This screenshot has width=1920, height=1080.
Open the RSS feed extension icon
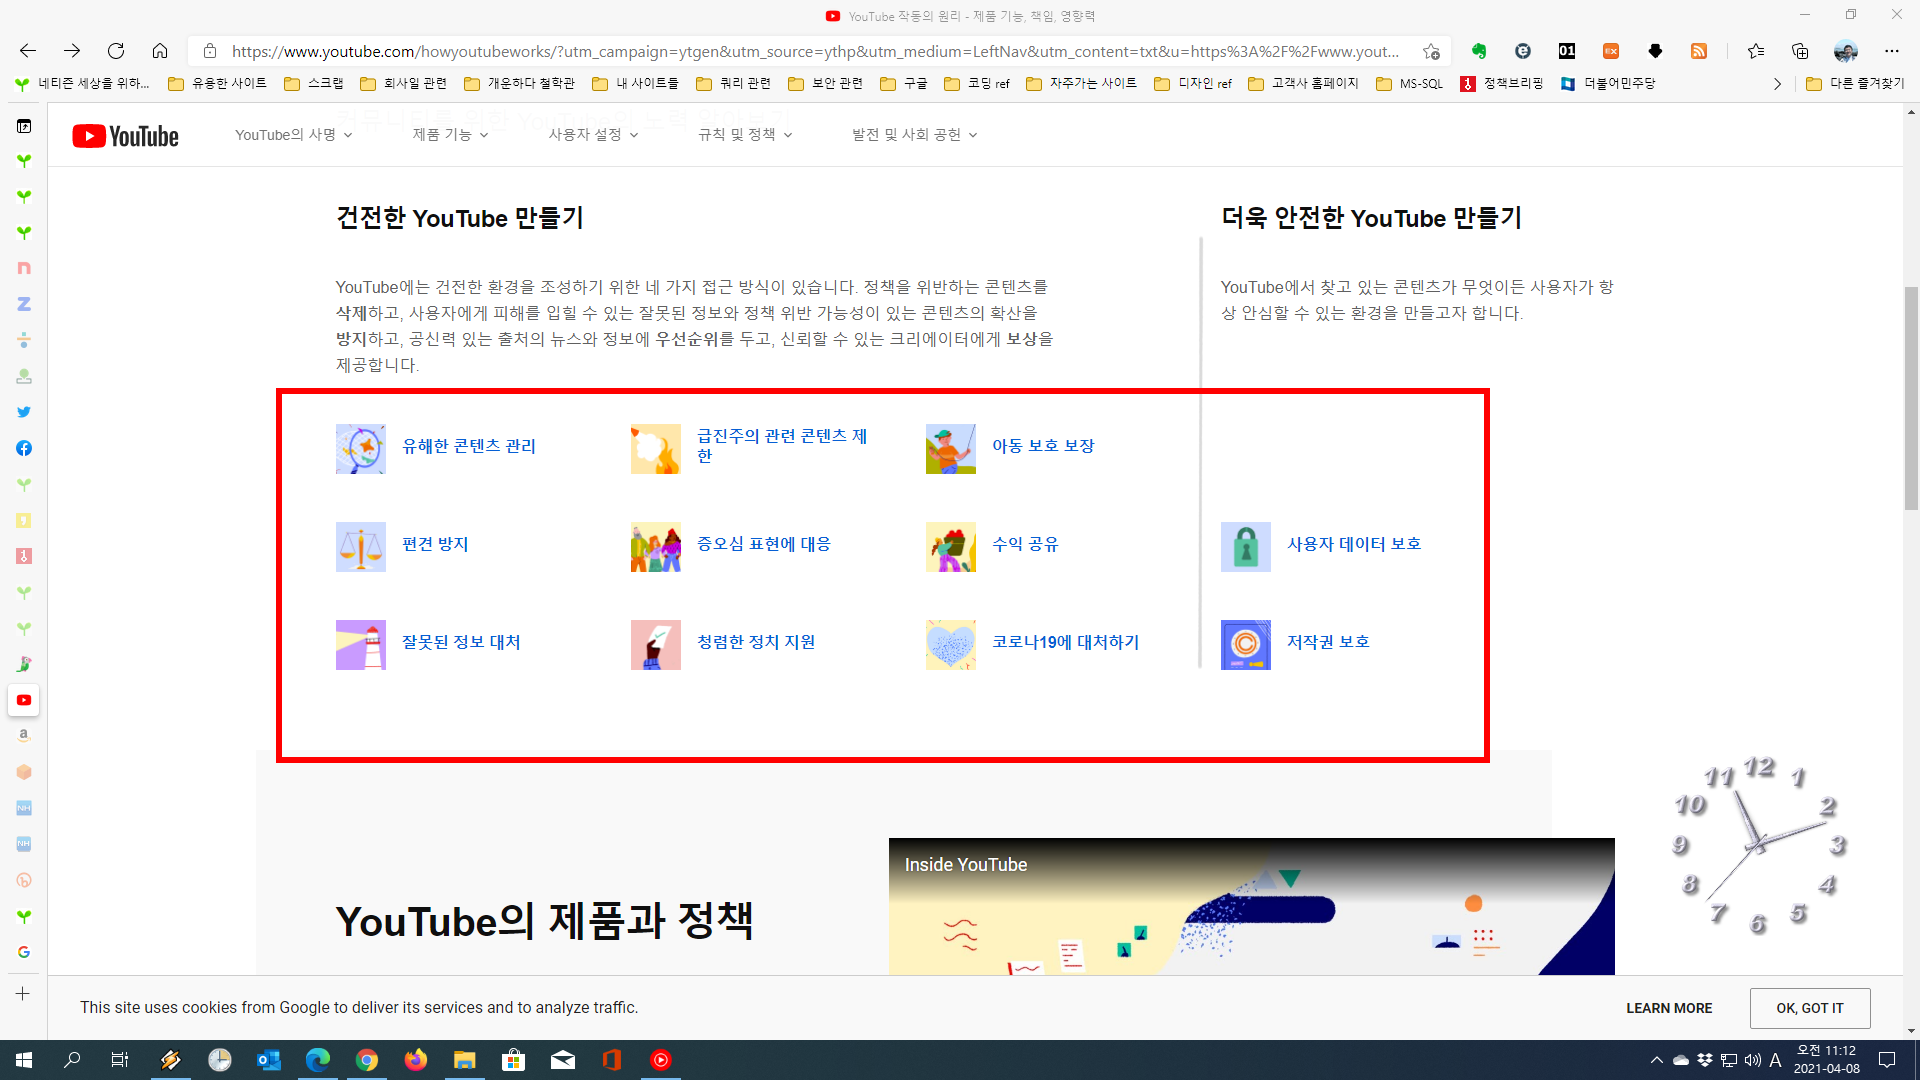tap(1699, 51)
